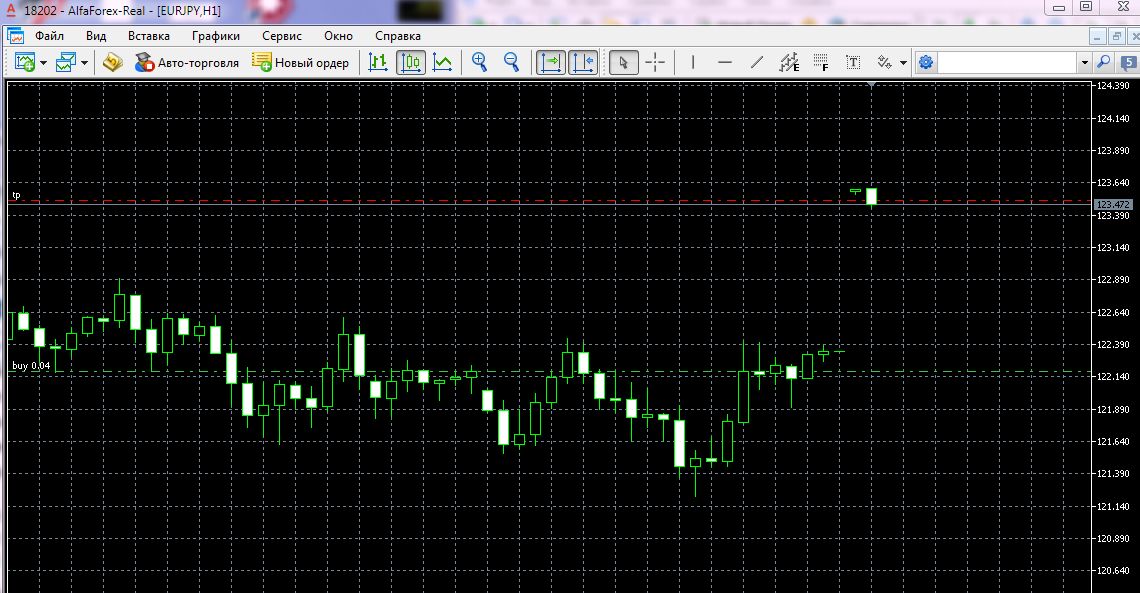
Task: Click the 124.390 price scale value
Action: pyautogui.click(x=1112, y=86)
